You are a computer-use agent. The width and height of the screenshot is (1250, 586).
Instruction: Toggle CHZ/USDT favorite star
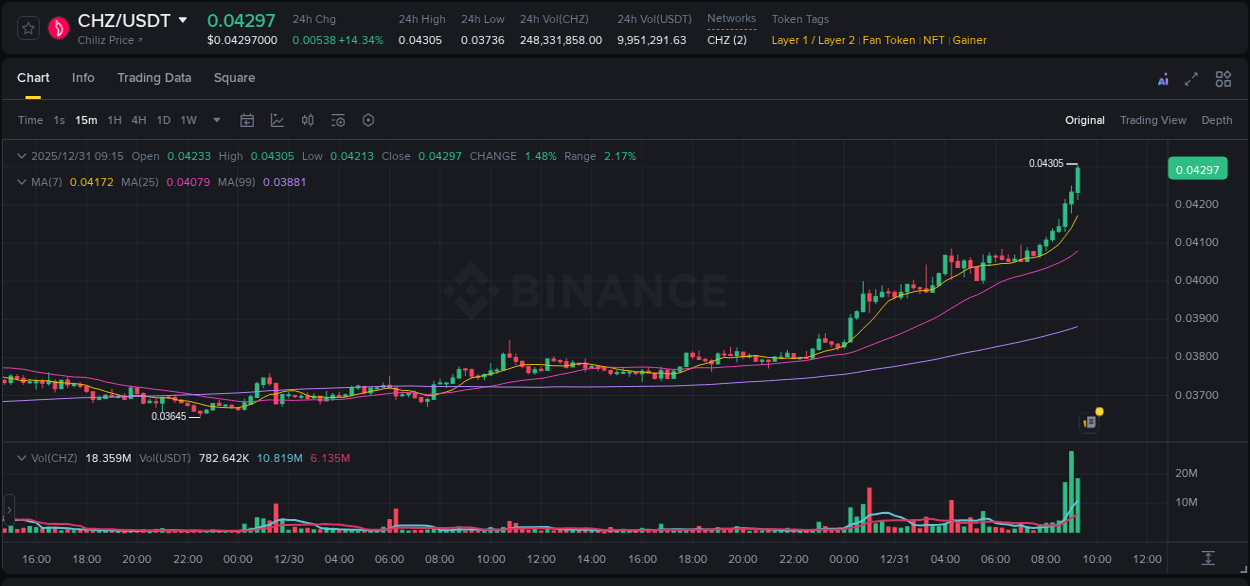point(27,28)
